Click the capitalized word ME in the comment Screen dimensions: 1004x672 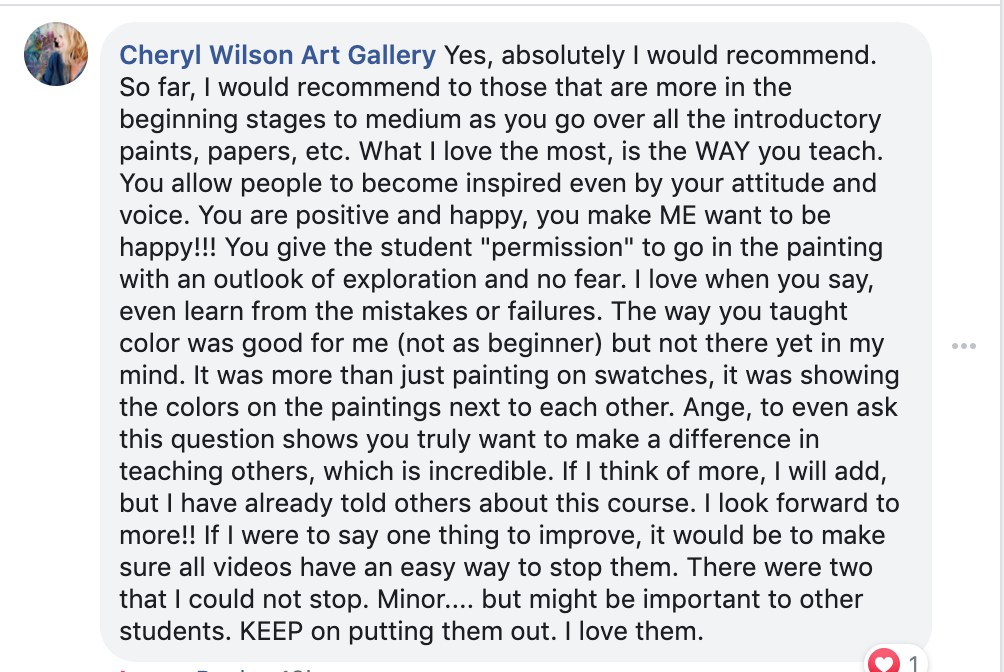click(x=677, y=215)
